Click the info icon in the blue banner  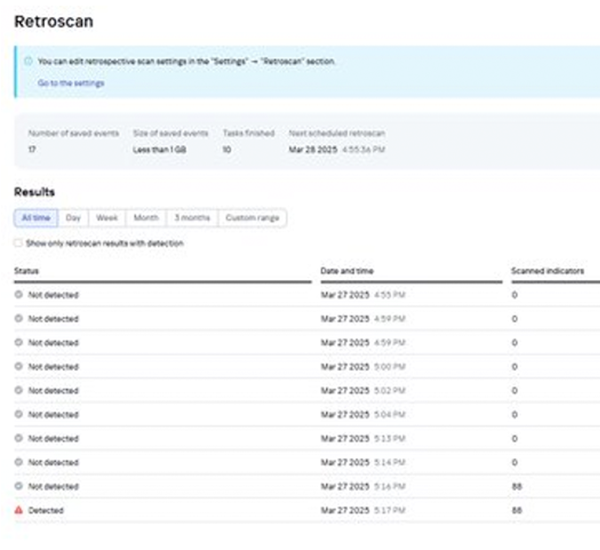click(x=28, y=61)
